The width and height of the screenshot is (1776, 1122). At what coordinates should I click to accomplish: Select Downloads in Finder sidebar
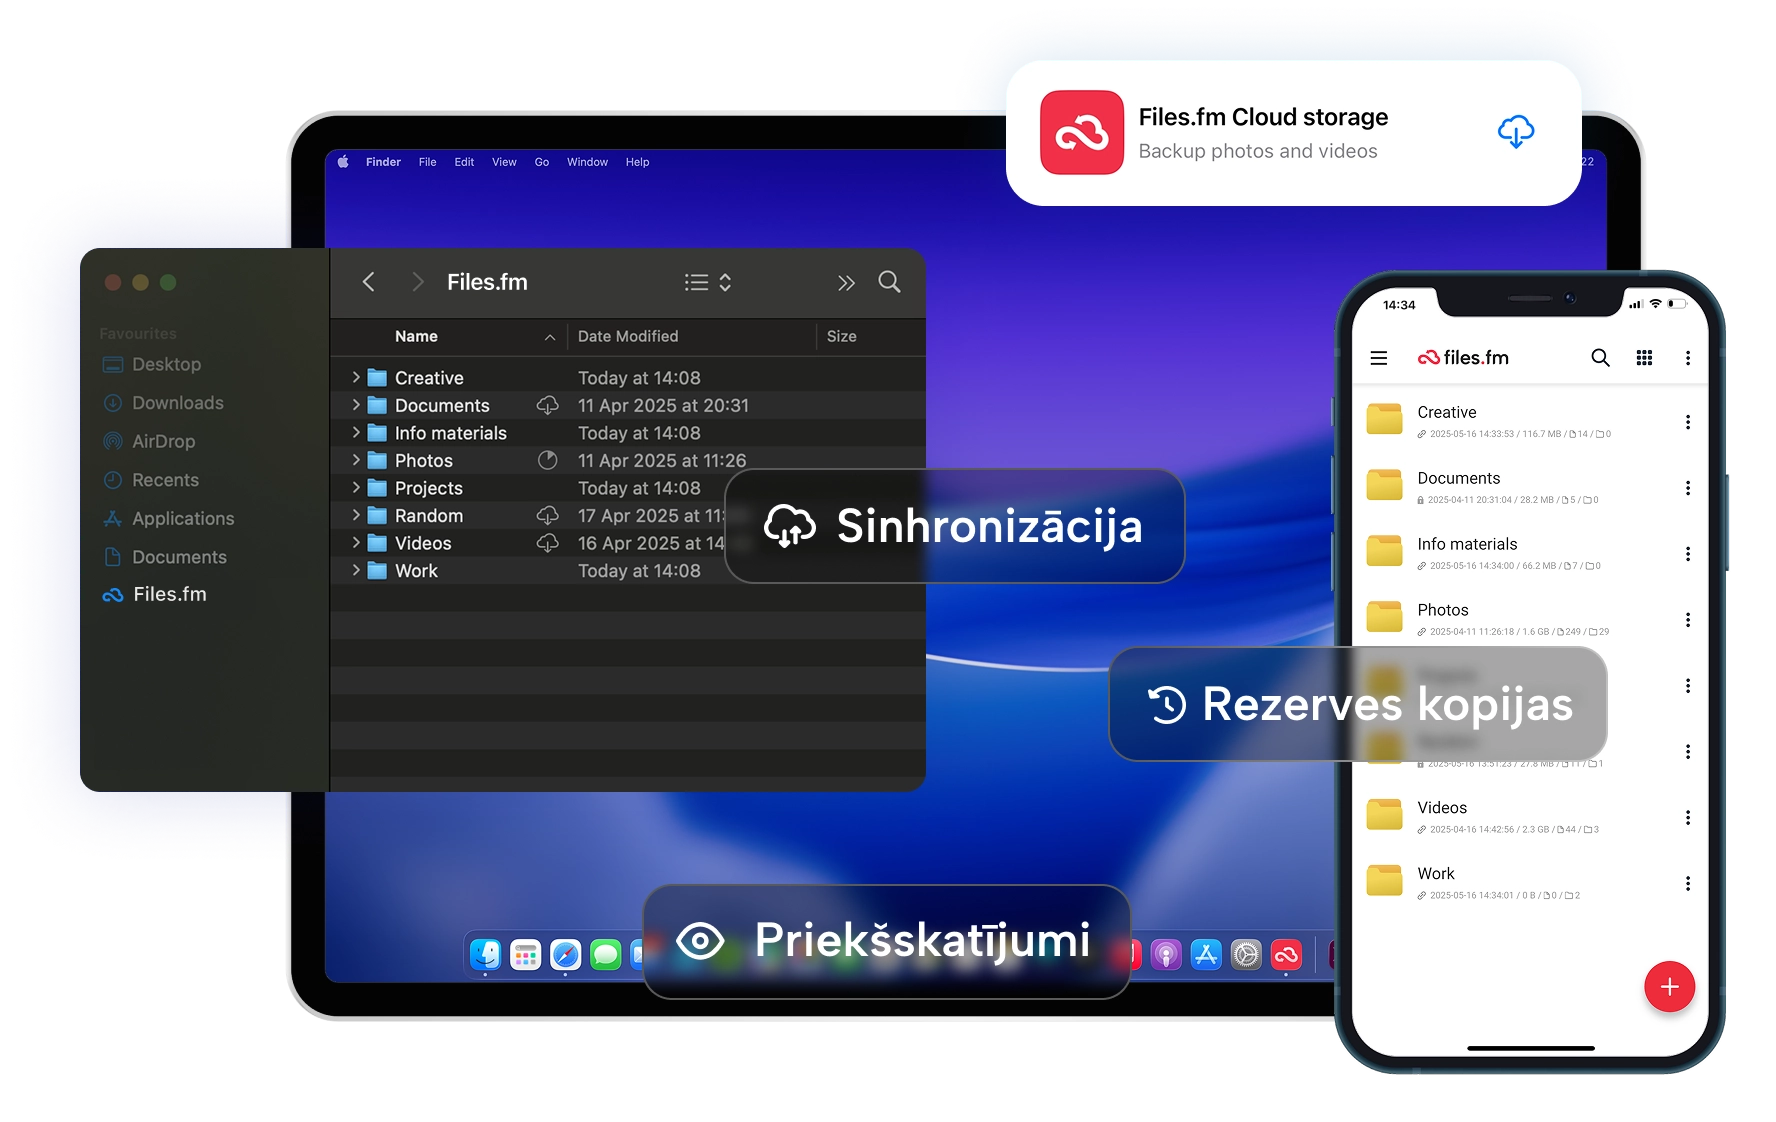click(164, 403)
